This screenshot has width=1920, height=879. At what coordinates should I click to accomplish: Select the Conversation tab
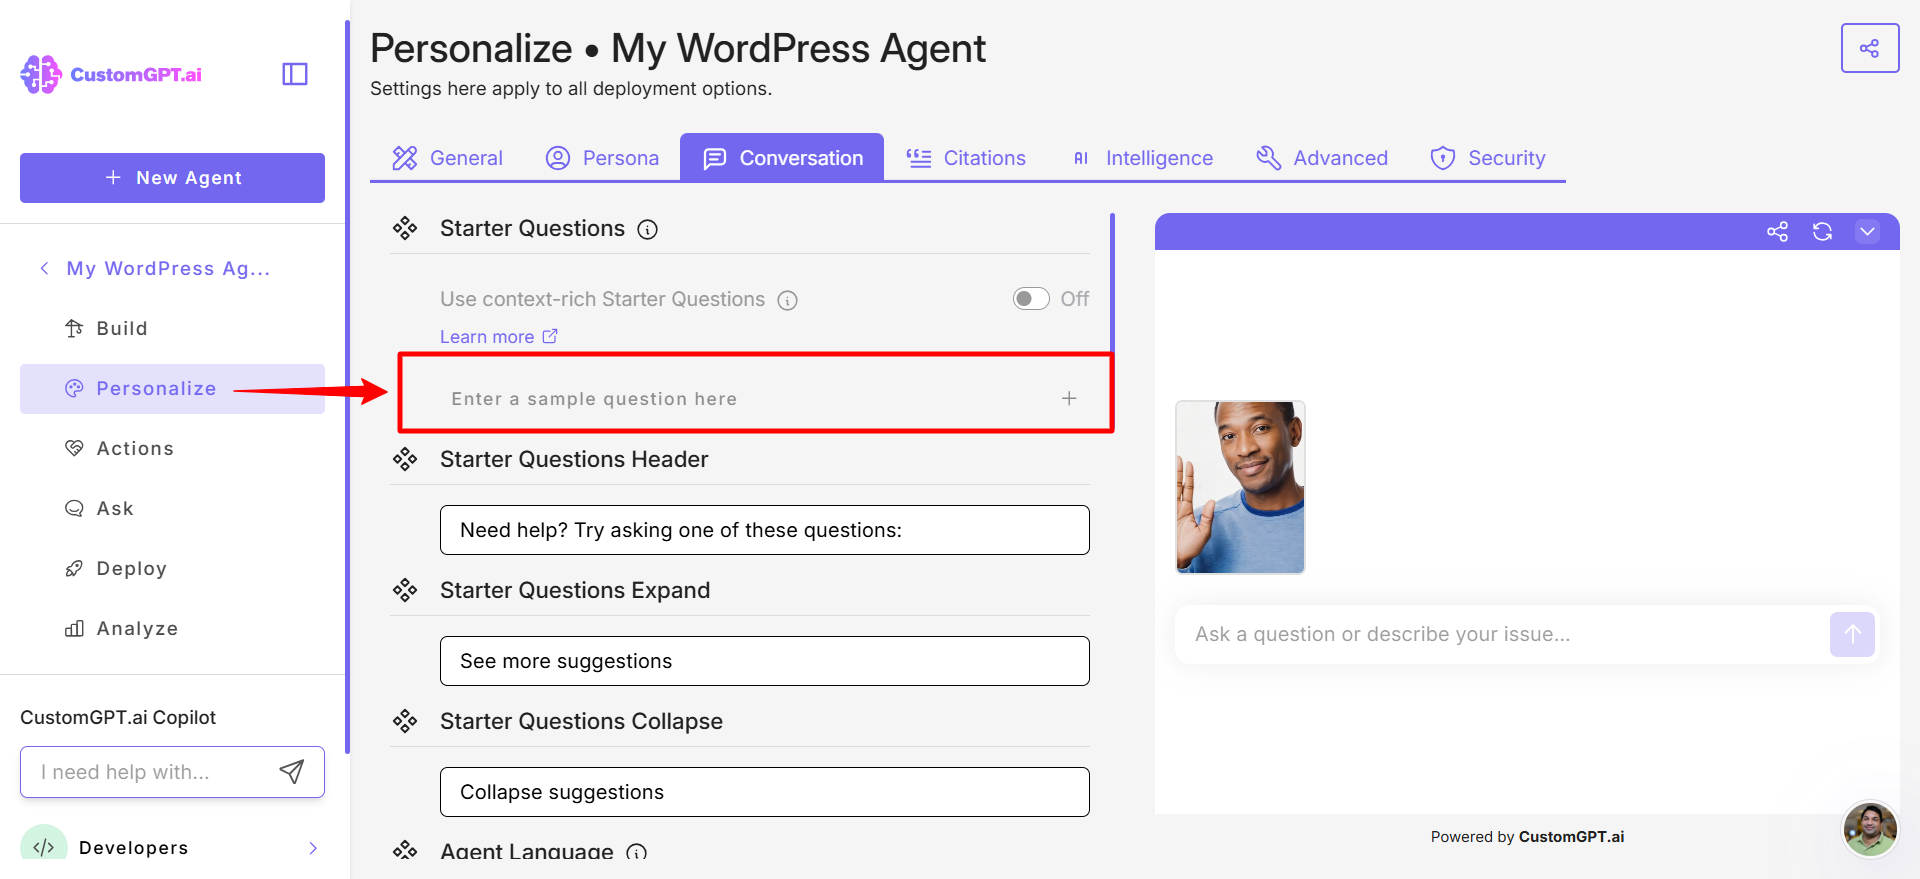pyautogui.click(x=782, y=158)
